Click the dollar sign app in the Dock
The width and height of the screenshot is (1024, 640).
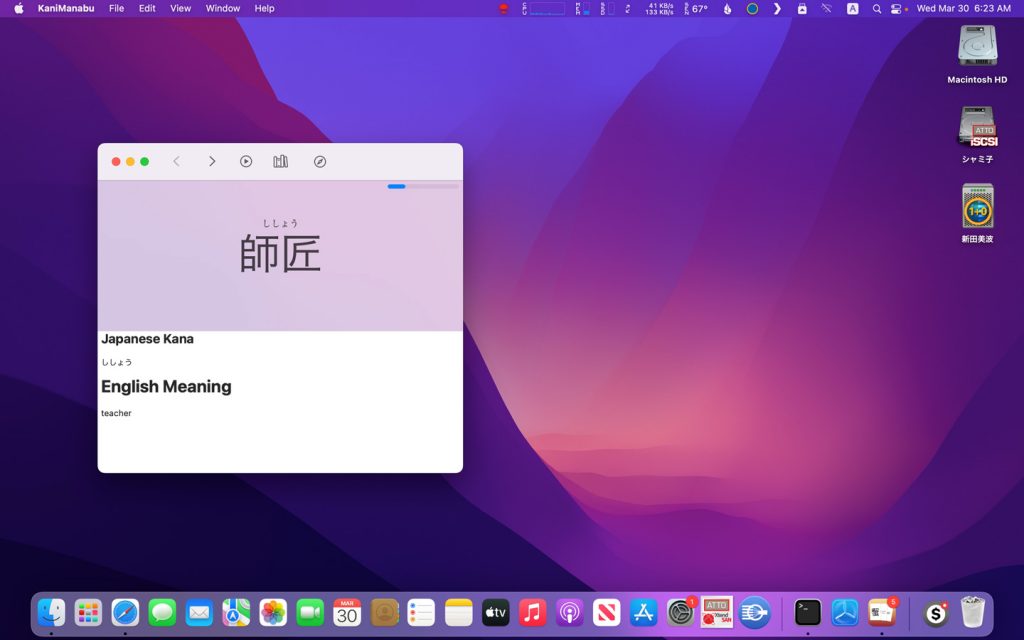[936, 613]
